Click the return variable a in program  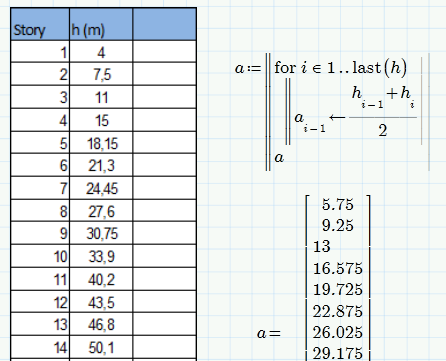pos(279,157)
